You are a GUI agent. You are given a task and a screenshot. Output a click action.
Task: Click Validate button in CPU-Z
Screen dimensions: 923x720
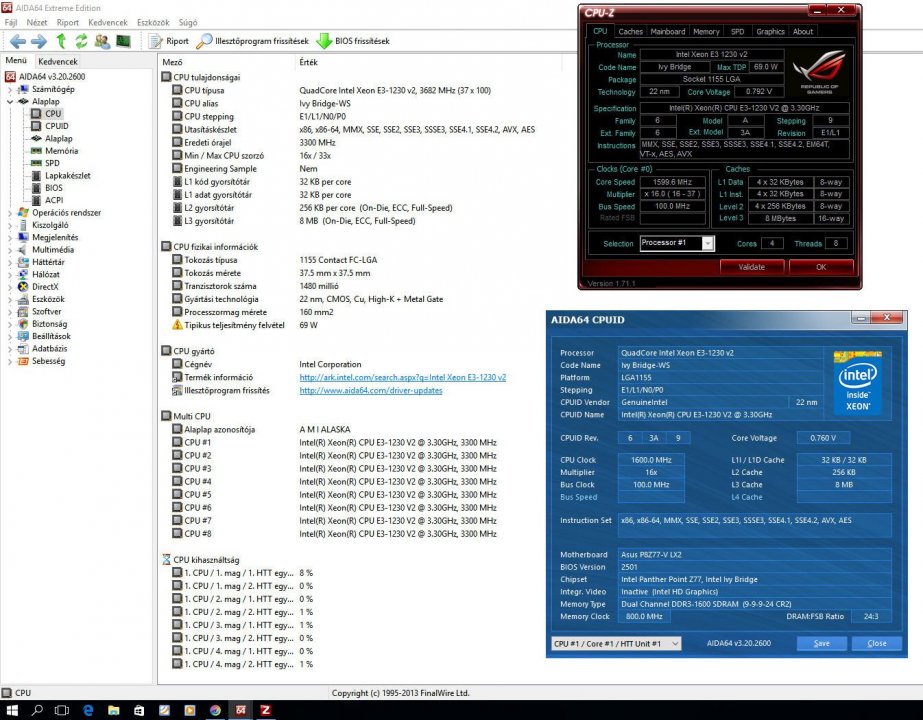(752, 267)
